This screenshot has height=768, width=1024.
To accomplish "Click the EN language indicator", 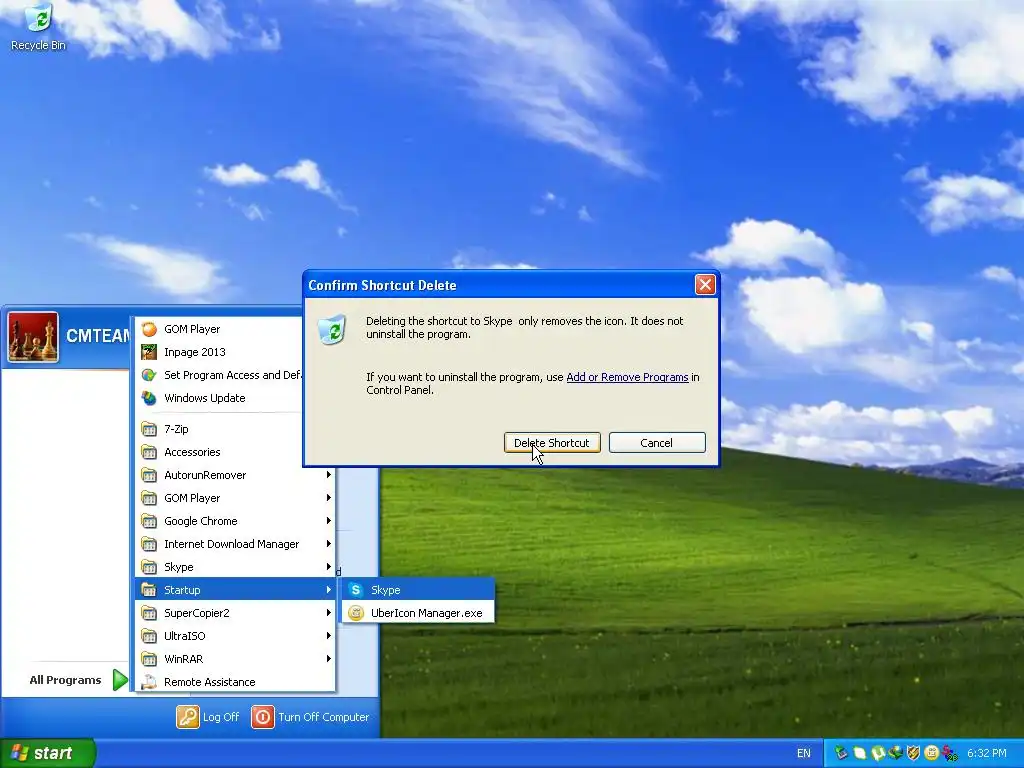I will click(803, 754).
